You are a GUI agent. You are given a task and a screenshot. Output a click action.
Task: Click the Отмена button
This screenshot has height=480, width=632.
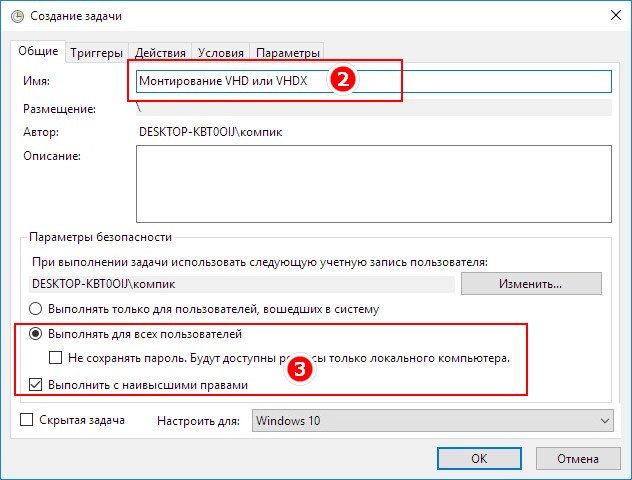pyautogui.click(x=578, y=459)
